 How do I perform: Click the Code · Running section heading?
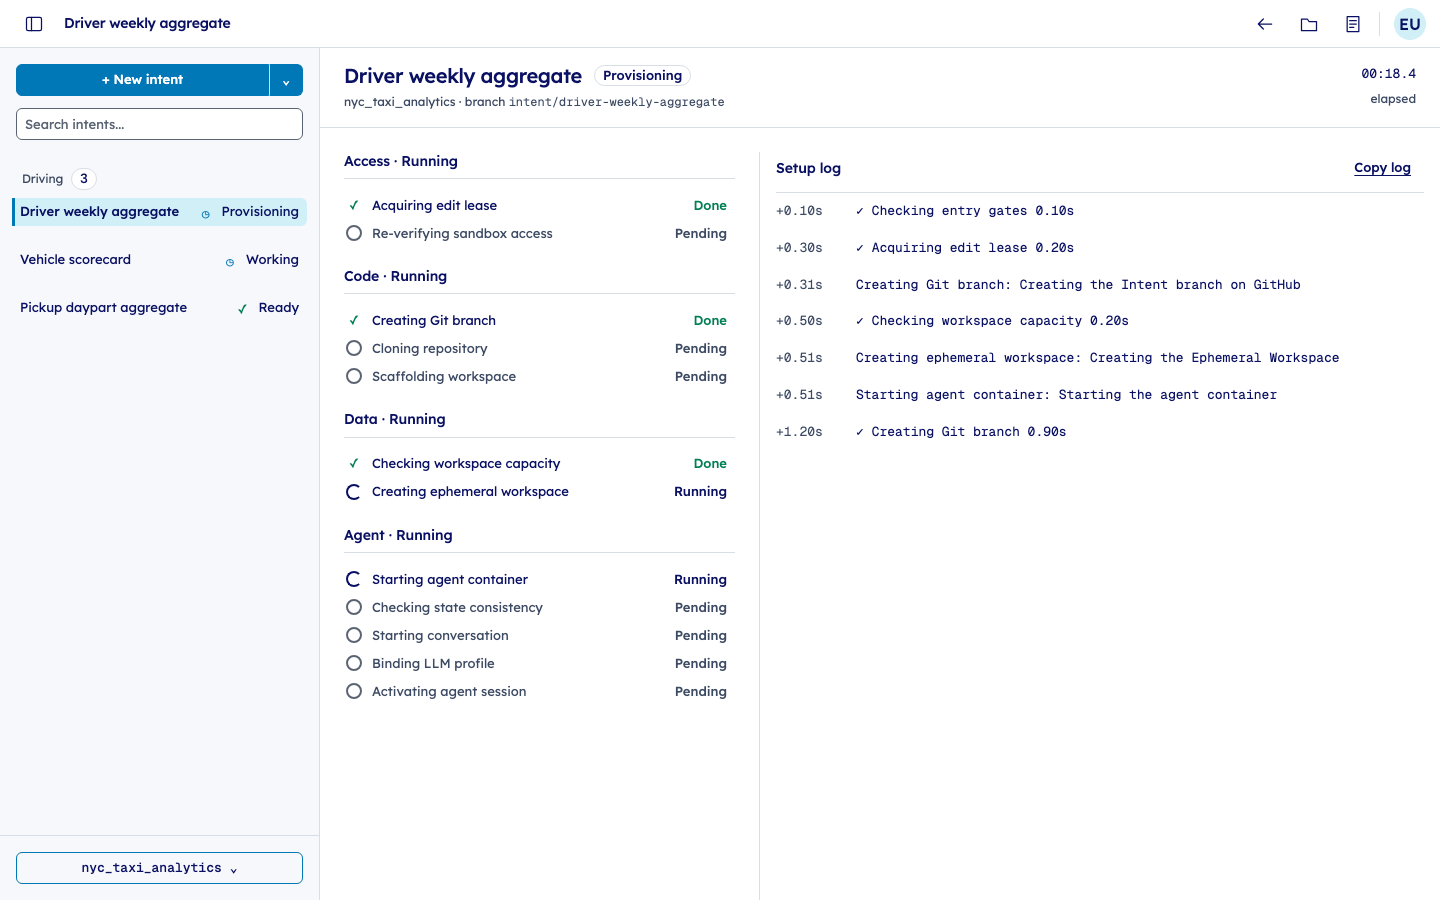(395, 276)
